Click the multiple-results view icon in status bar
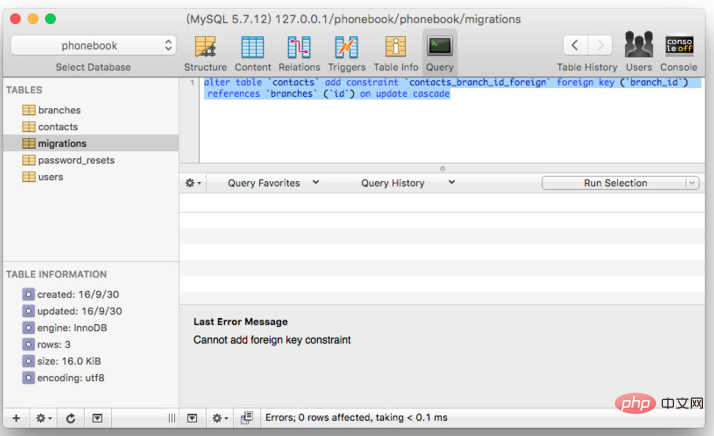Image resolution: width=714 pixels, height=436 pixels. (x=247, y=418)
